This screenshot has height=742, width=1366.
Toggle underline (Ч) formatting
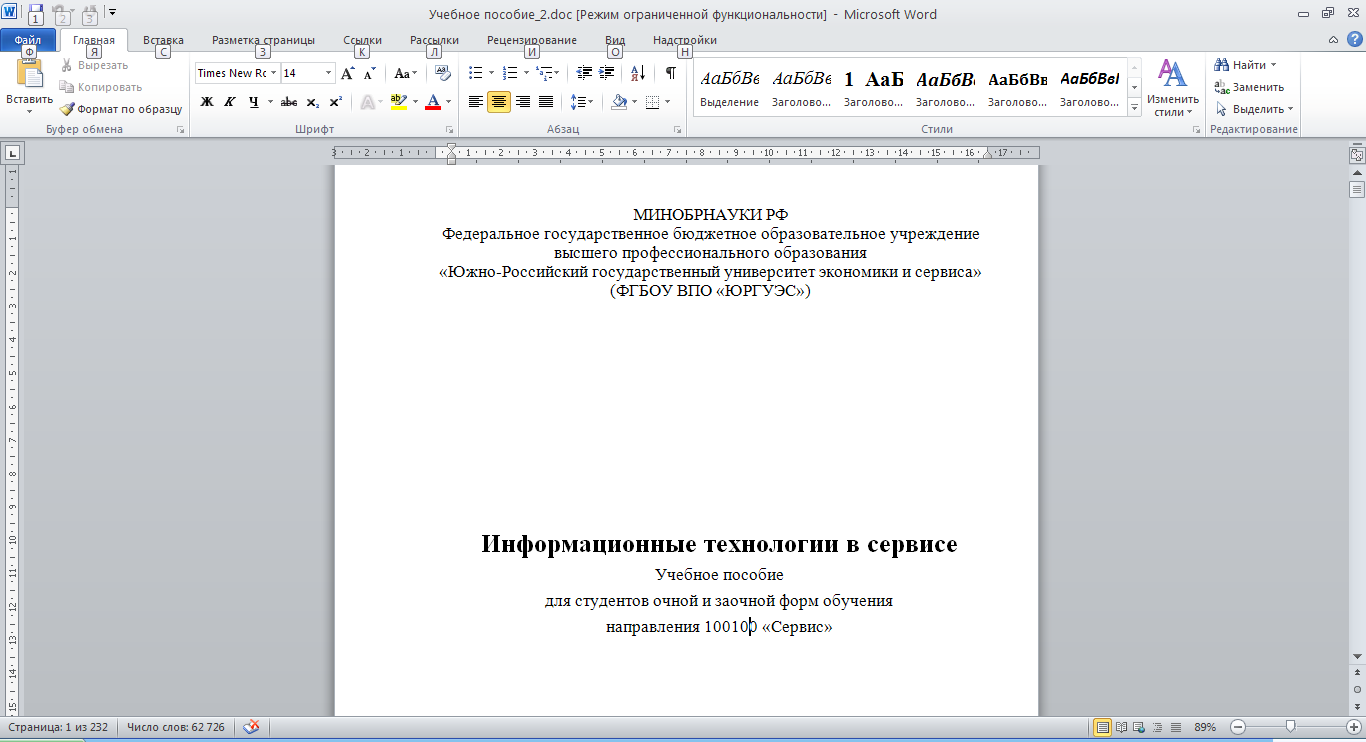[254, 102]
